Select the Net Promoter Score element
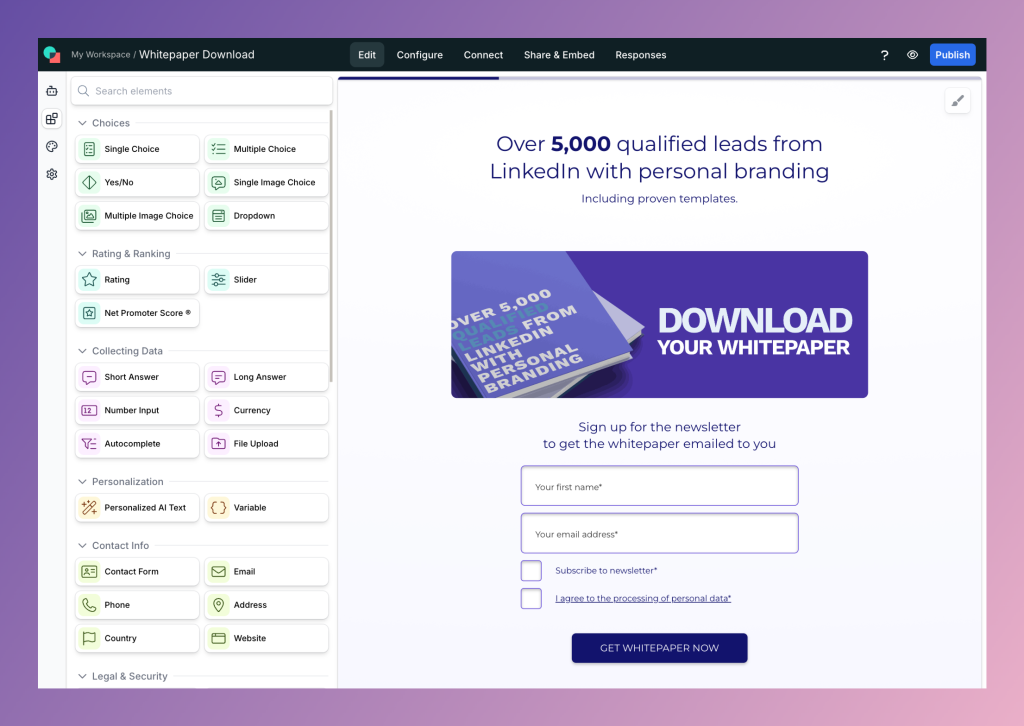Image resolution: width=1024 pixels, height=726 pixels. [136, 313]
